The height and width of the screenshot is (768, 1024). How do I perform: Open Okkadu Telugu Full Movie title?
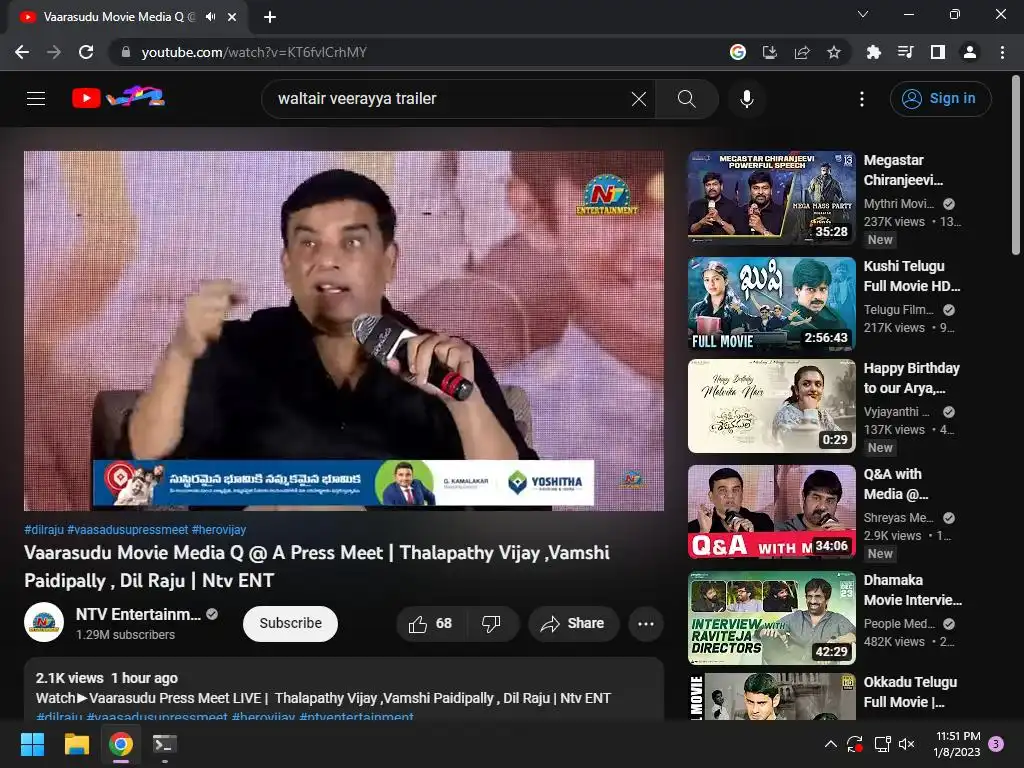click(x=910, y=692)
